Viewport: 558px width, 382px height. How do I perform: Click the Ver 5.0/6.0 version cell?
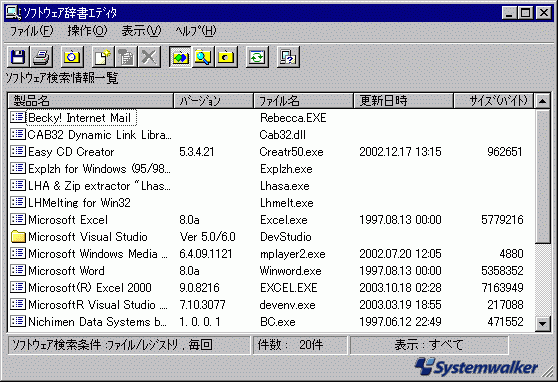click(x=208, y=237)
